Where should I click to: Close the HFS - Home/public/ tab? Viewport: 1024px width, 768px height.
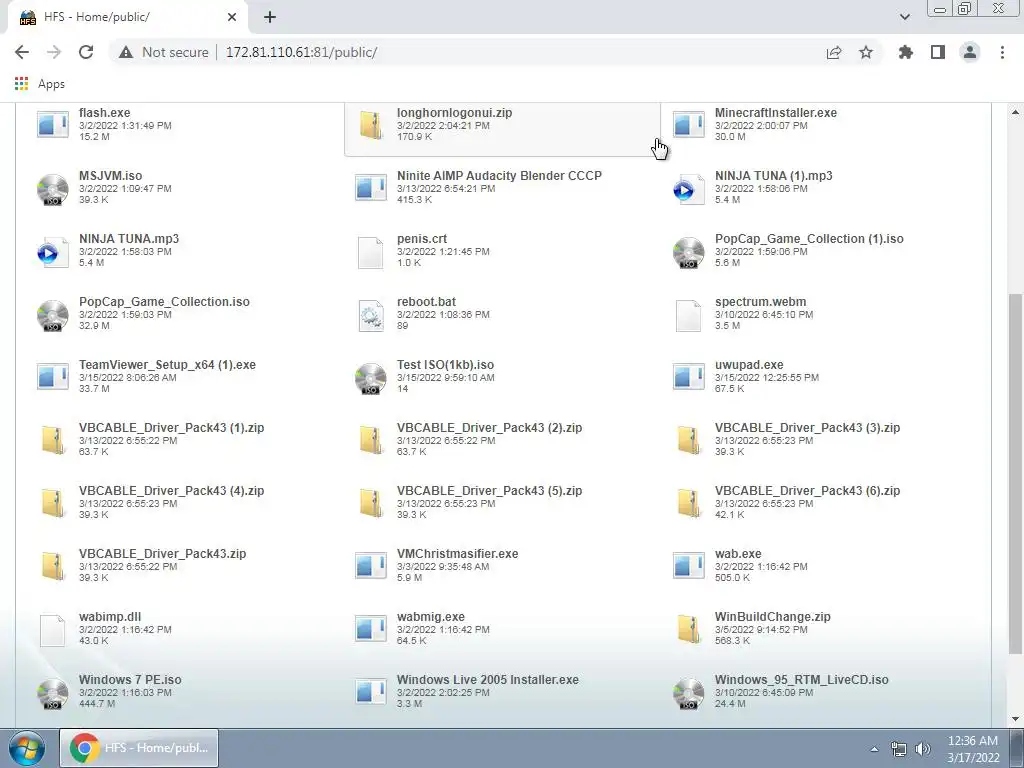click(232, 17)
